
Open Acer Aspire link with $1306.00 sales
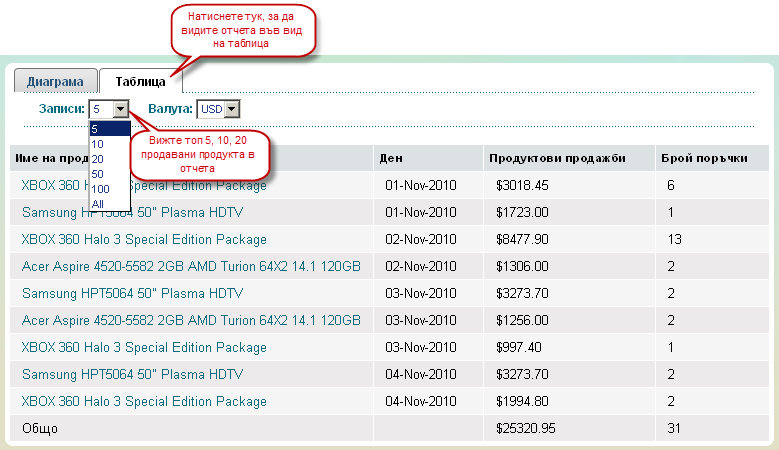click(191, 267)
